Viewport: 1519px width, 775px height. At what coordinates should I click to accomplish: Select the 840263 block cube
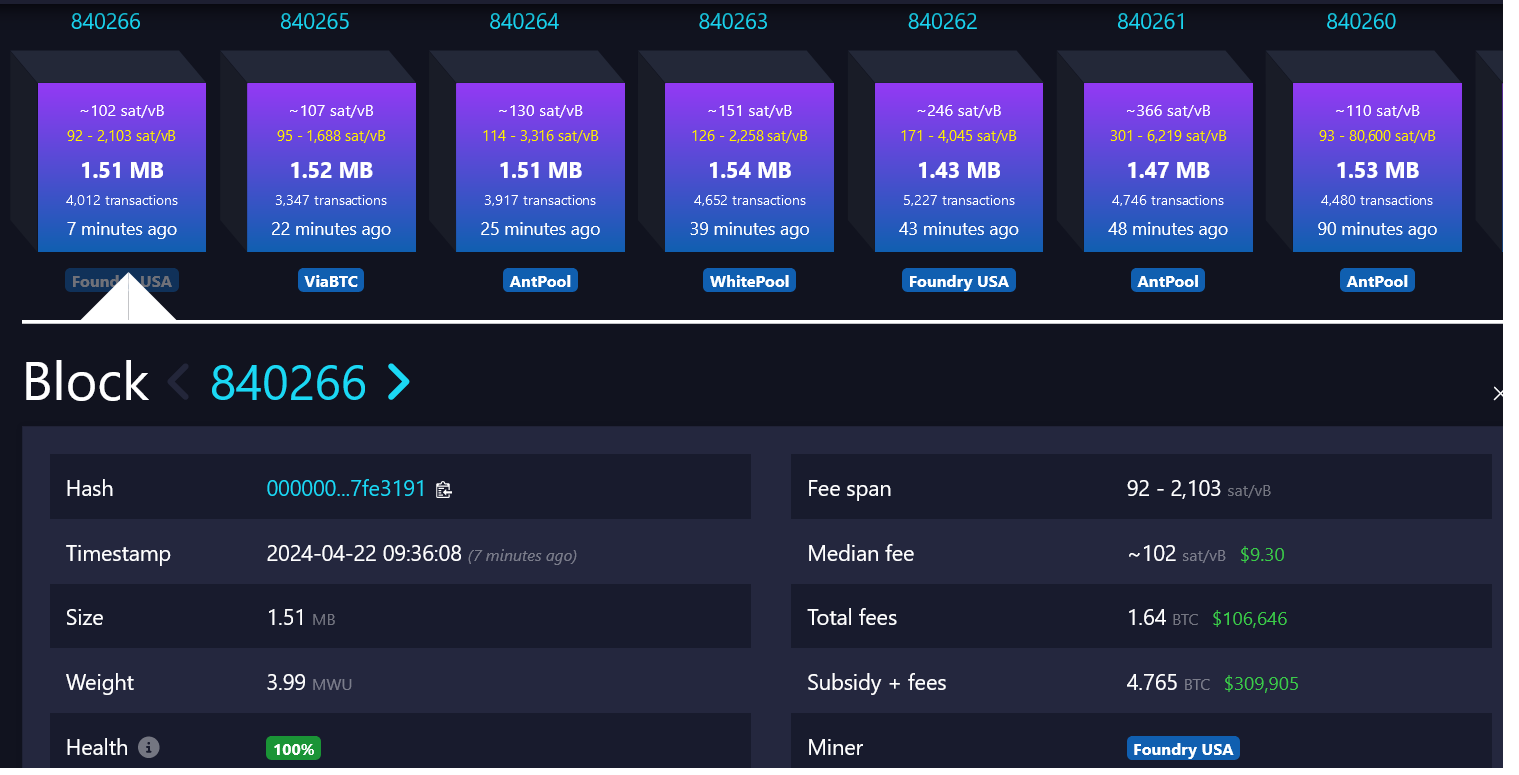coord(749,168)
